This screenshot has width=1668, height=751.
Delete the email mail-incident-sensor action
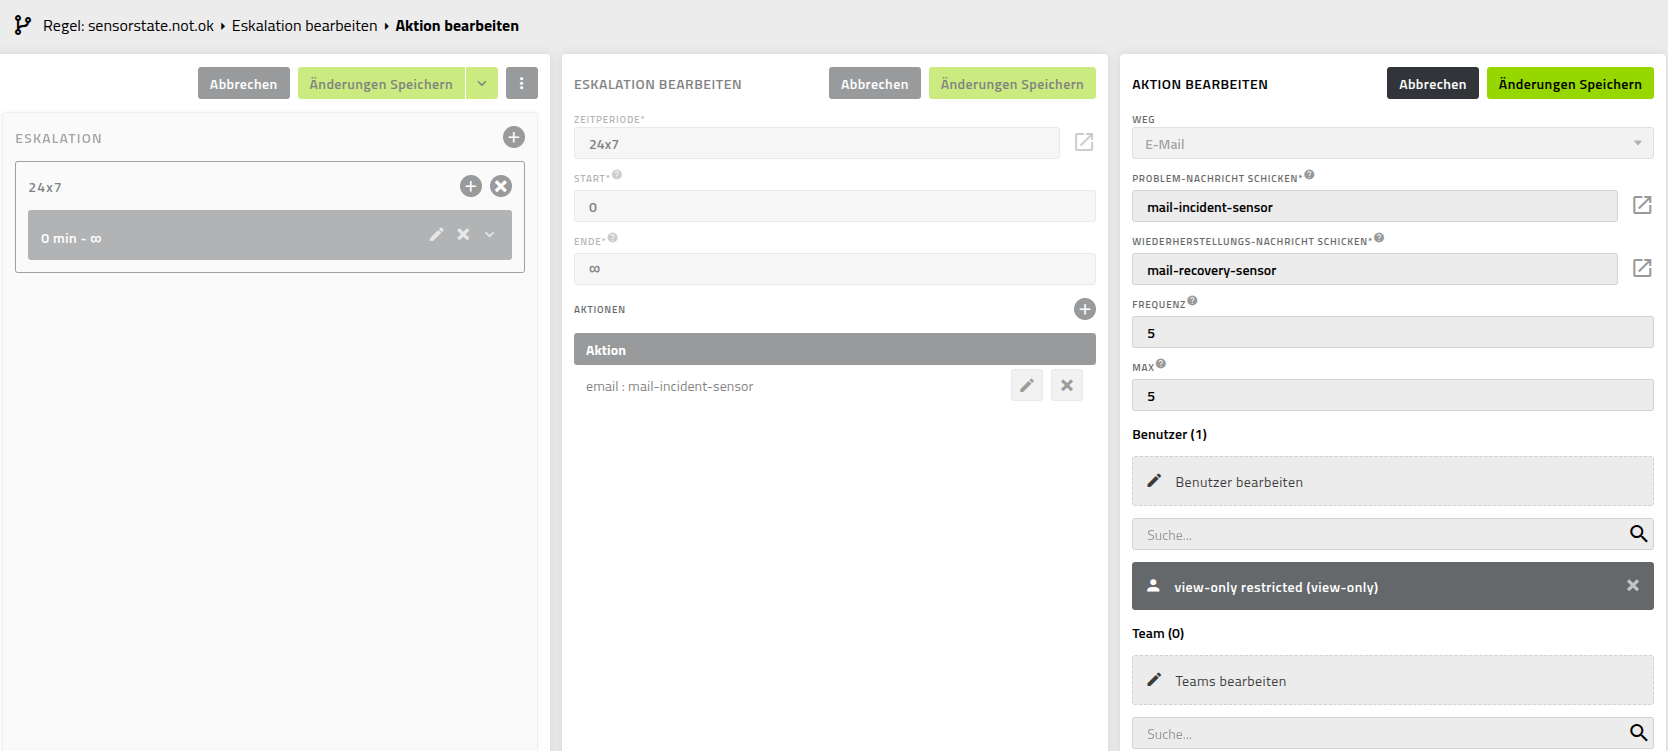click(x=1067, y=386)
